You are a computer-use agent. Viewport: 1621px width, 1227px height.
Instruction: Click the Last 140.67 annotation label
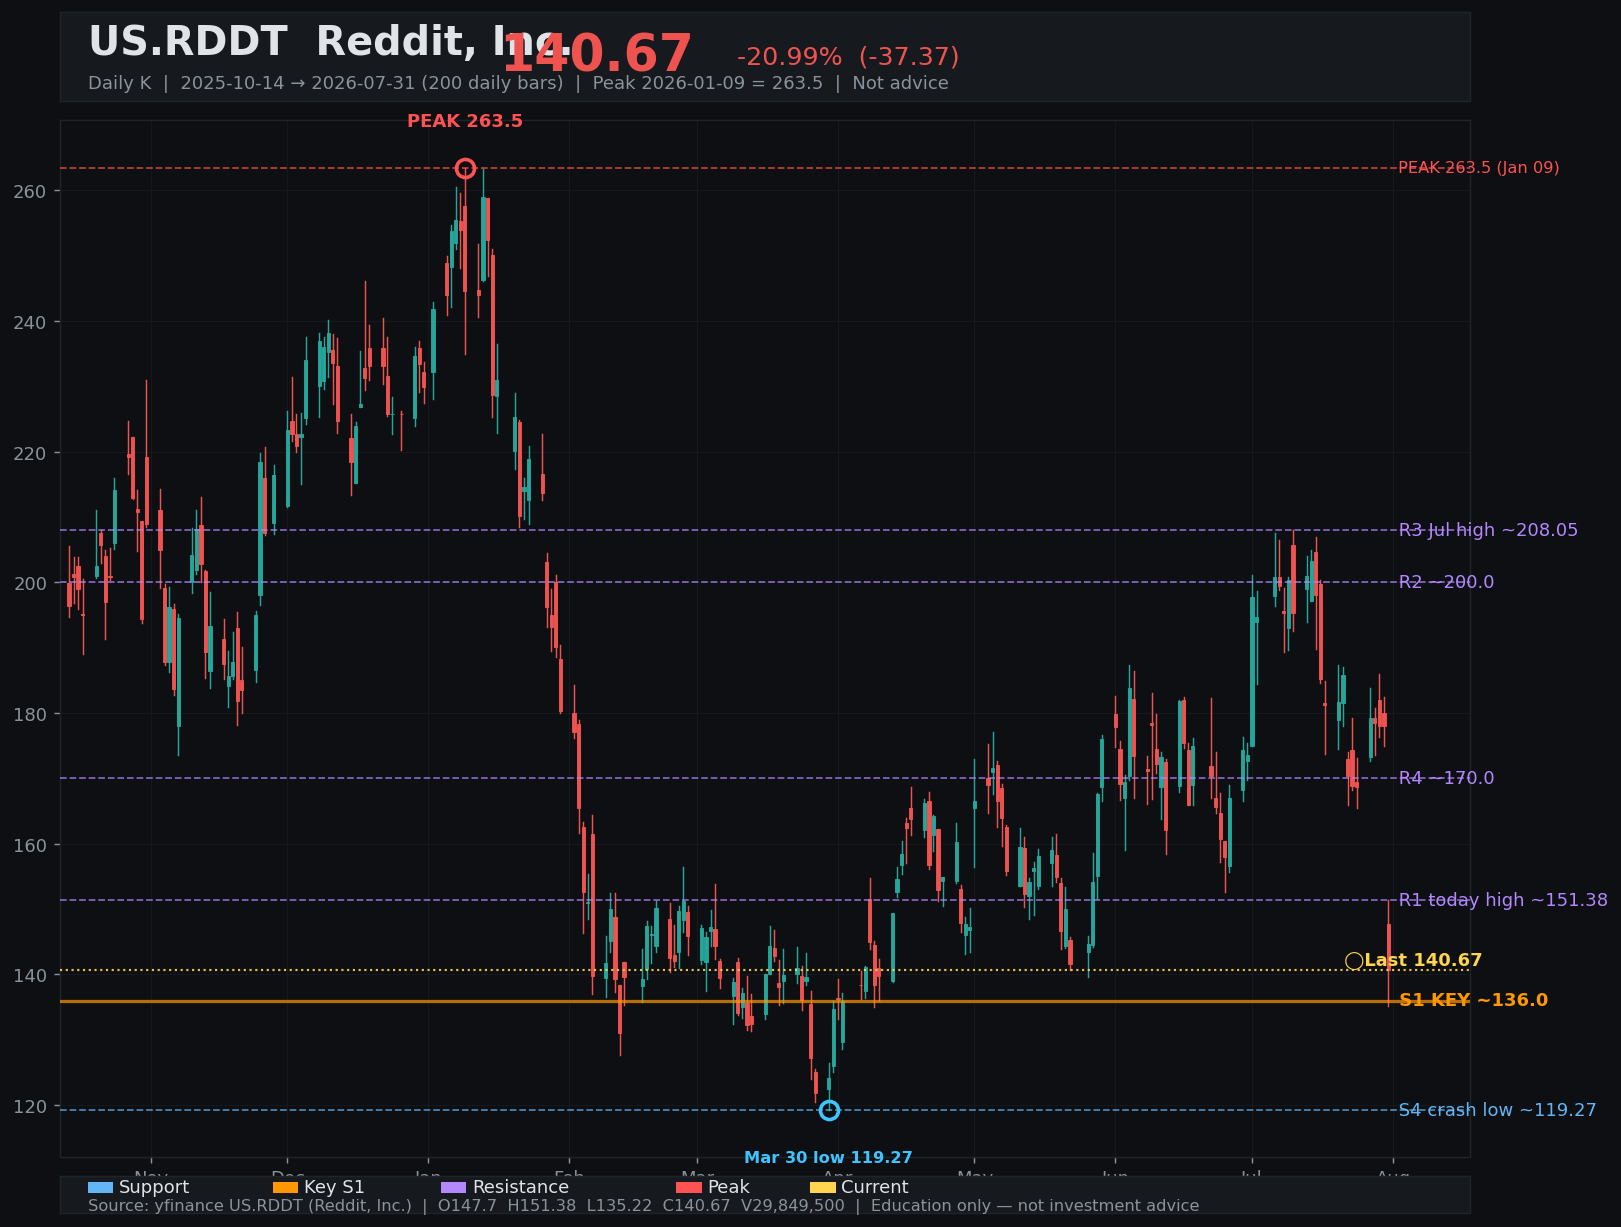[x=1423, y=961]
